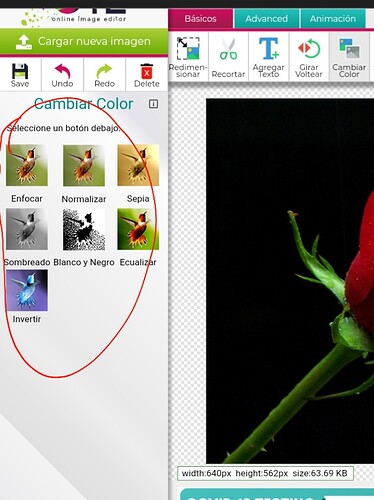Screen dimensions: 374x500
Task: Click the 'Seleccione un botón debajo' text
Action: (x=63, y=128)
